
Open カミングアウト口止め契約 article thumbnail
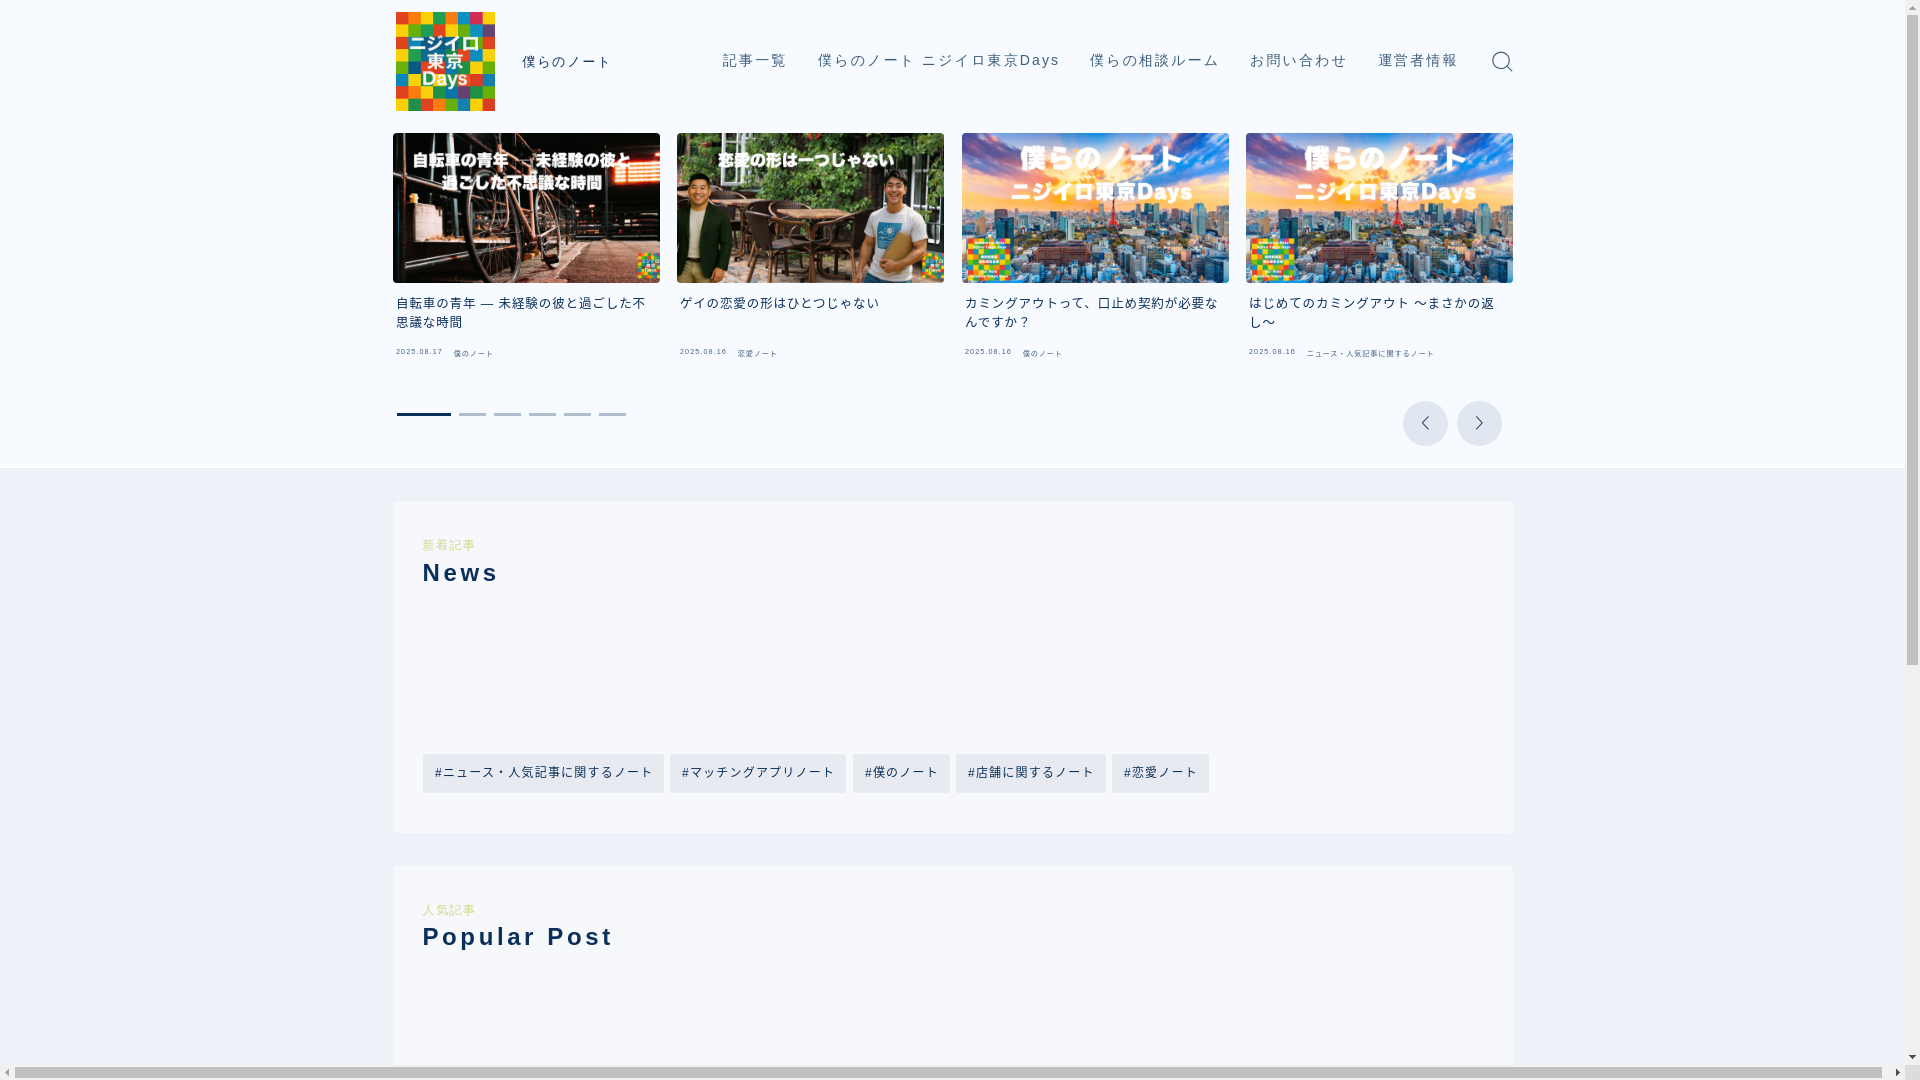[1095, 208]
